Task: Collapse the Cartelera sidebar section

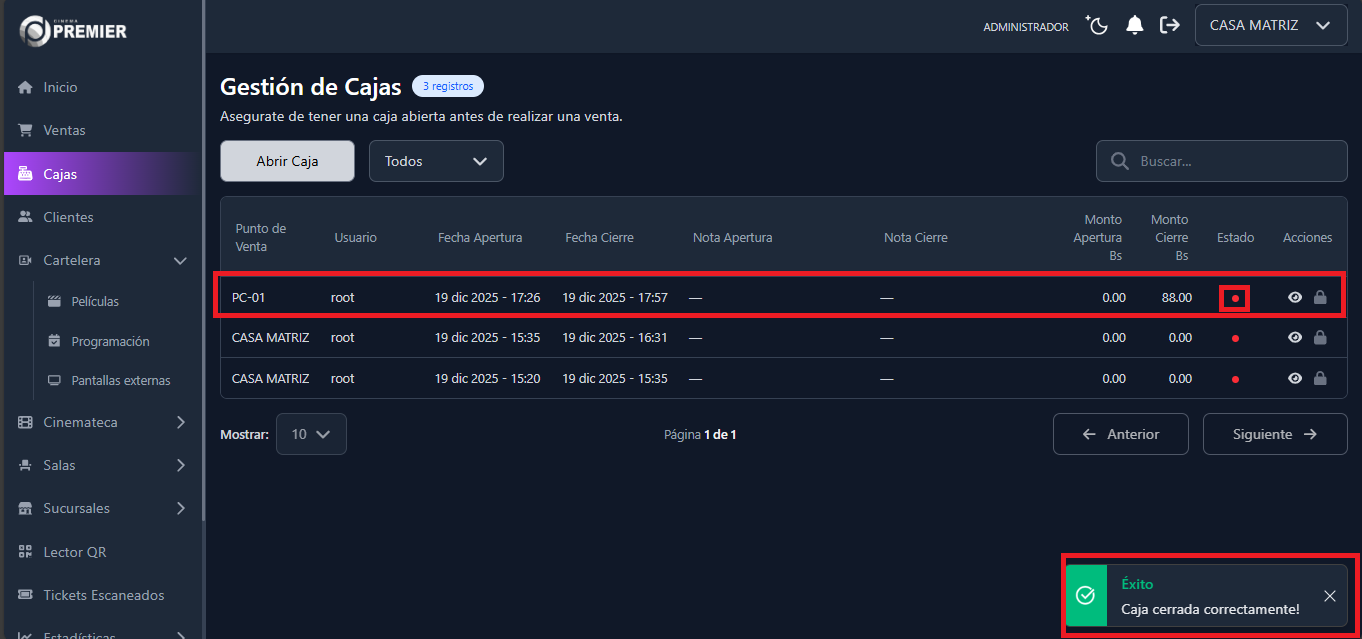Action: point(180,261)
